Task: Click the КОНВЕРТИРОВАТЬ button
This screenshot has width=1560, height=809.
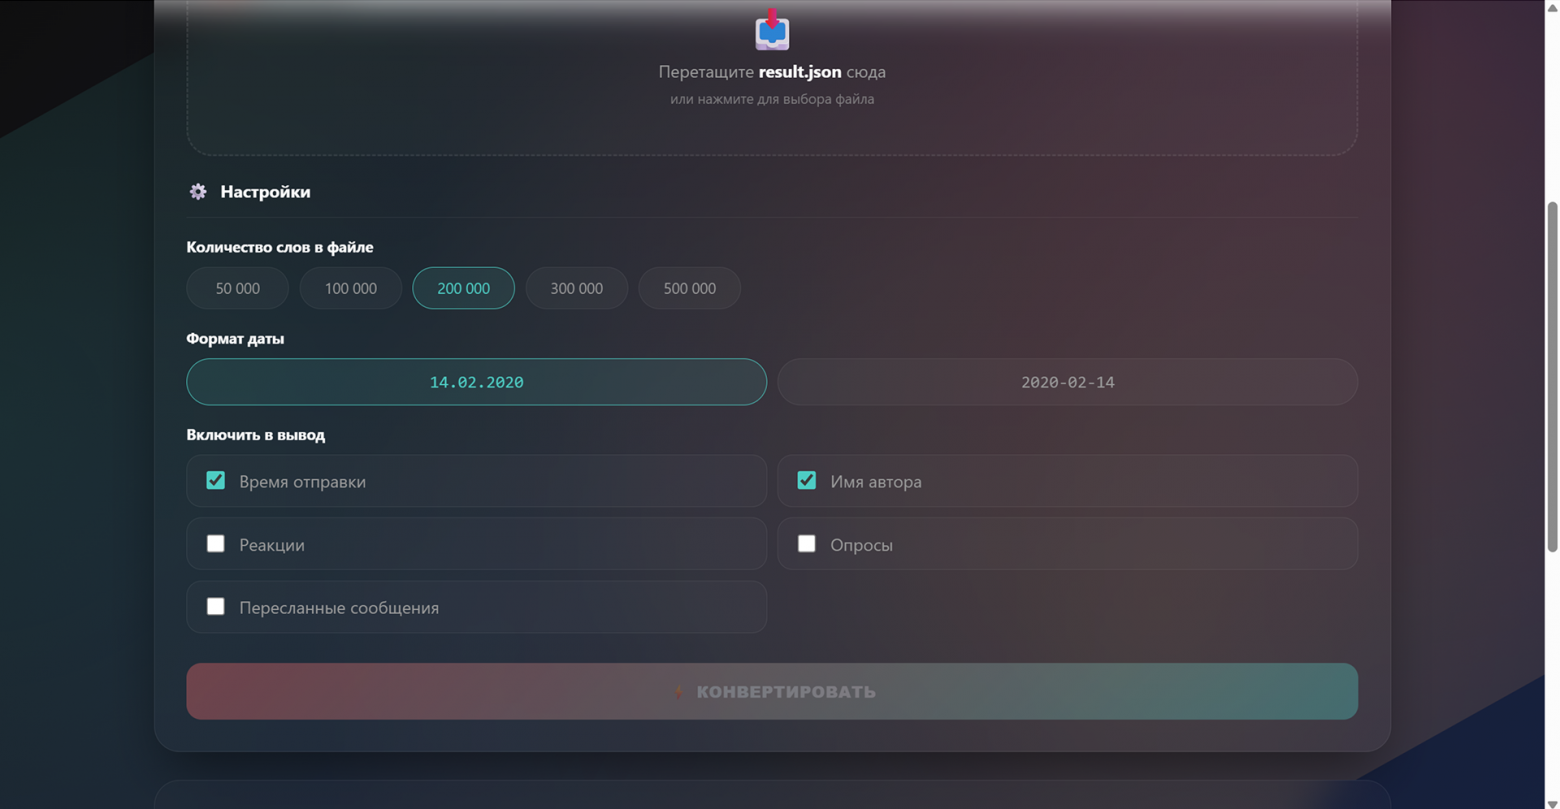Action: 772,691
